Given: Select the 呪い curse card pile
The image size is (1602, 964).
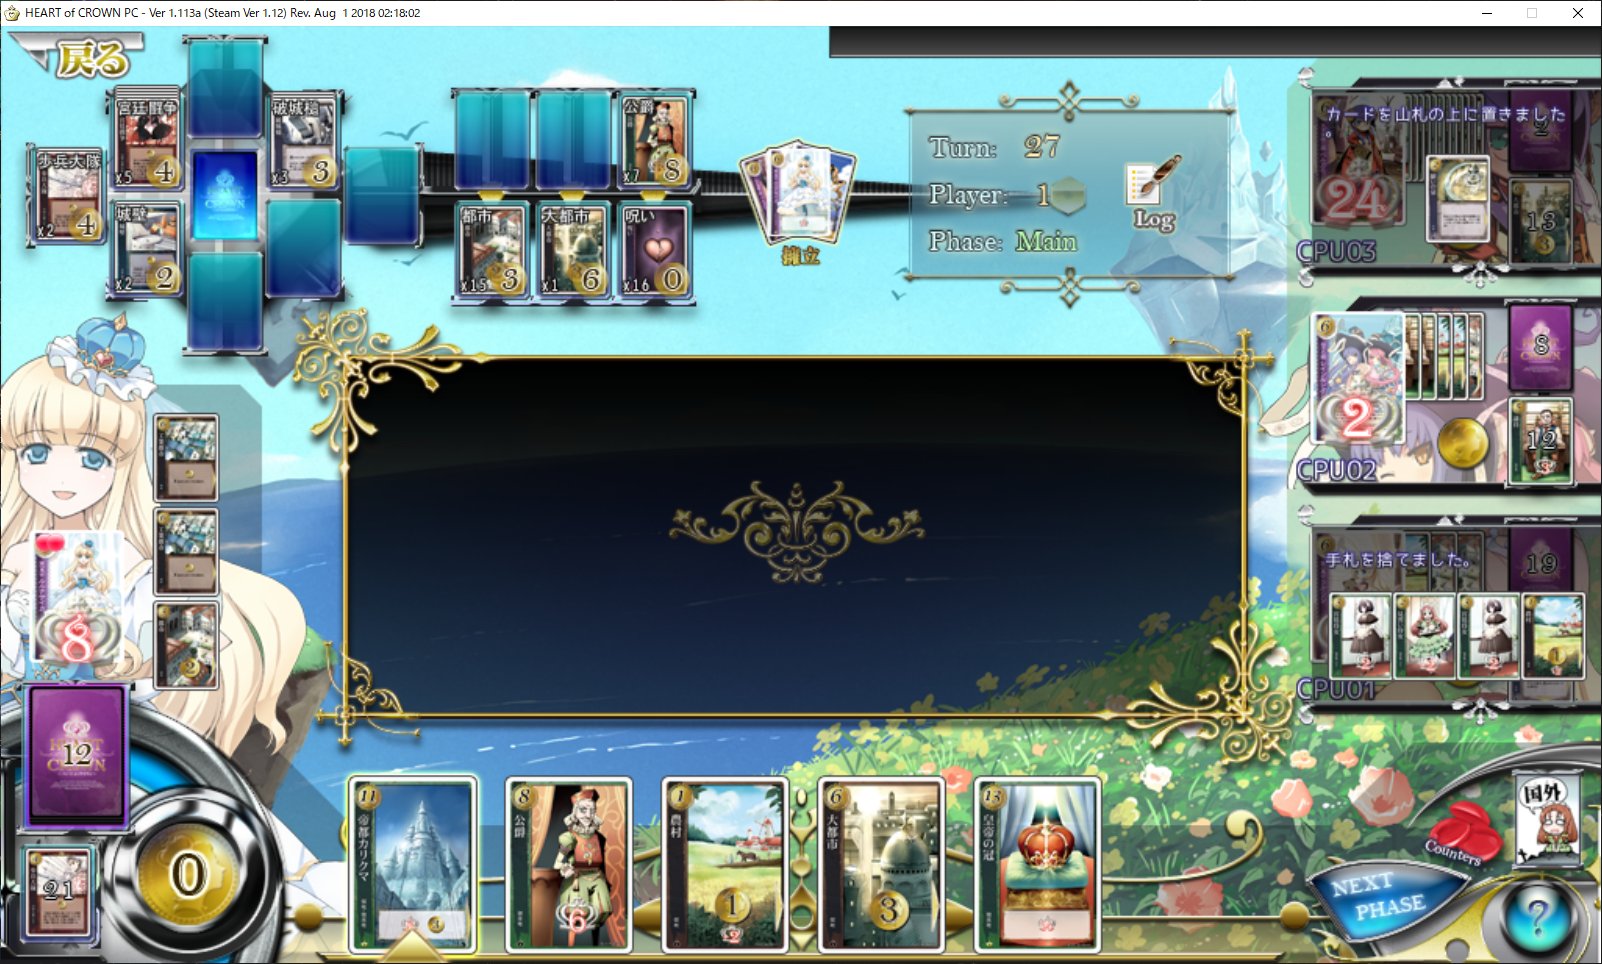Looking at the screenshot, I should pos(655,250).
